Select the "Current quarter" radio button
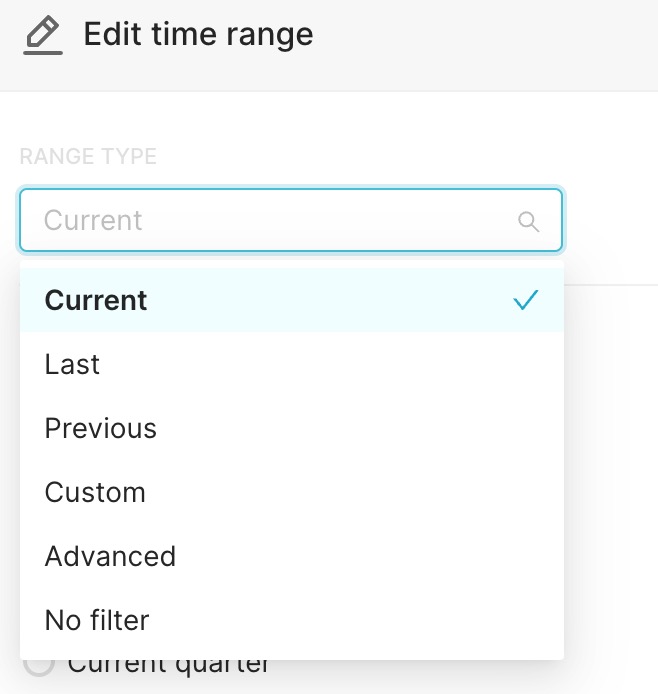The image size is (658, 694). [38, 664]
